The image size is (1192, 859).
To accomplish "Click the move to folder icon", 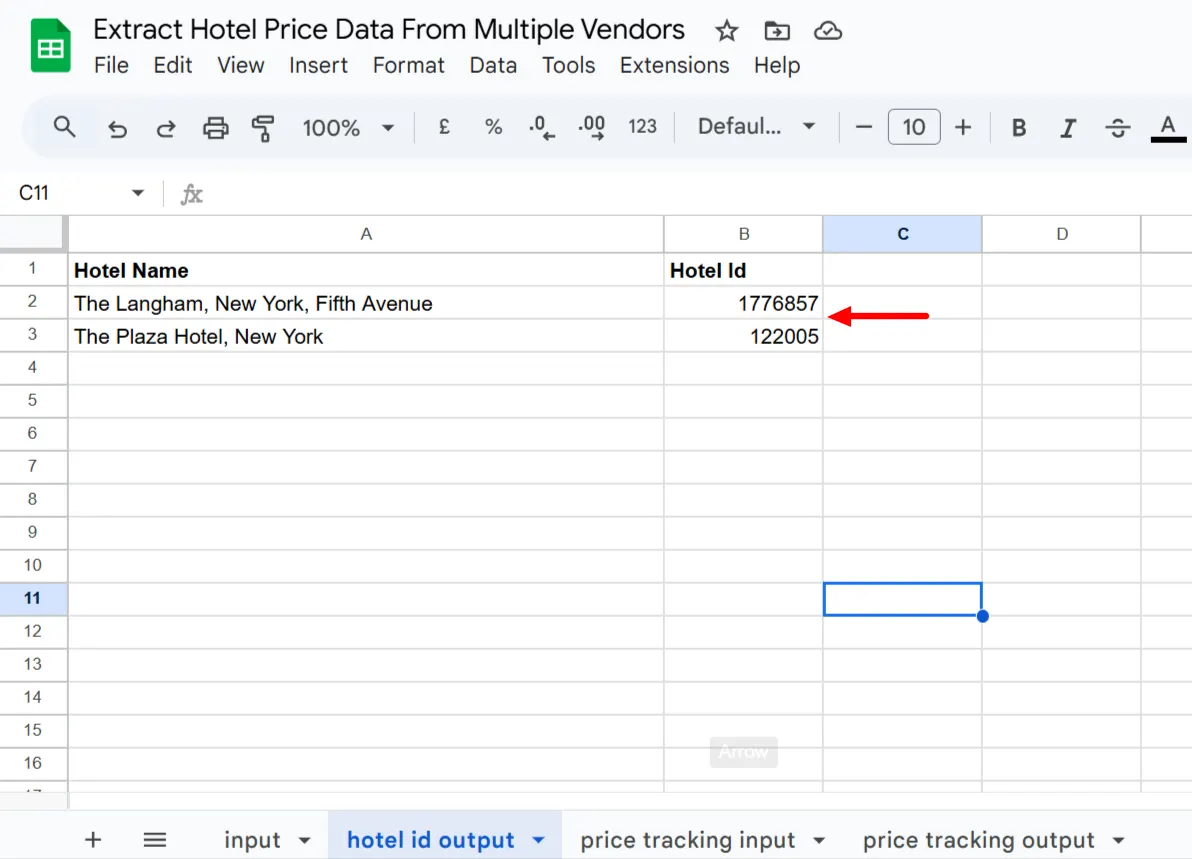I will click(x=777, y=31).
